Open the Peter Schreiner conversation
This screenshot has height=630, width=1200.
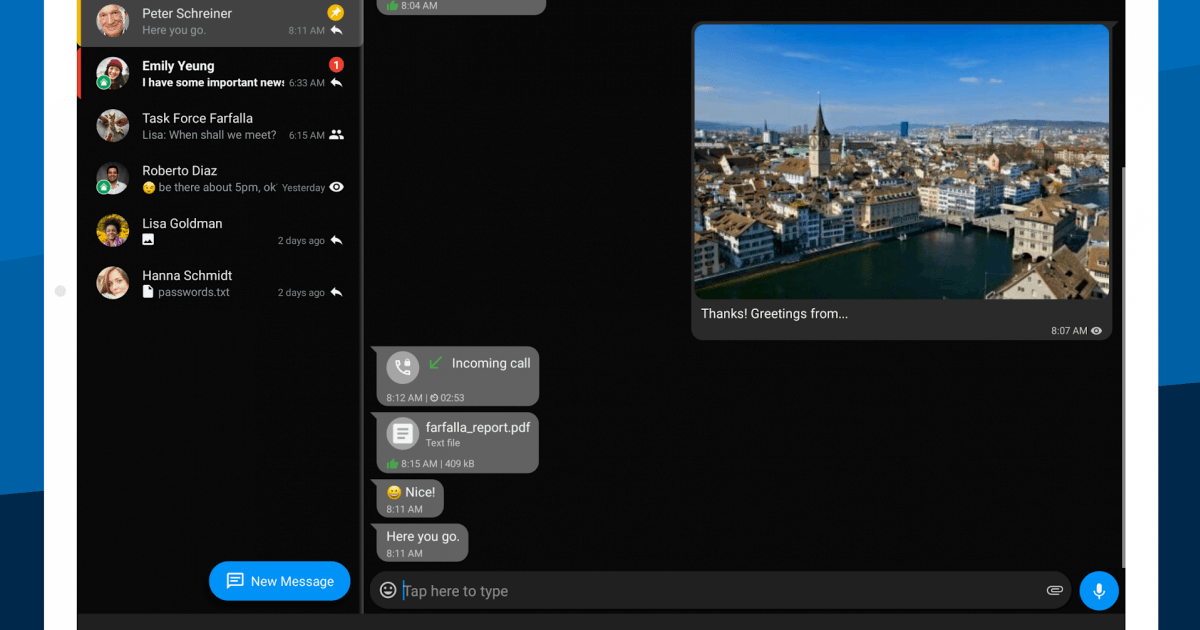220,21
